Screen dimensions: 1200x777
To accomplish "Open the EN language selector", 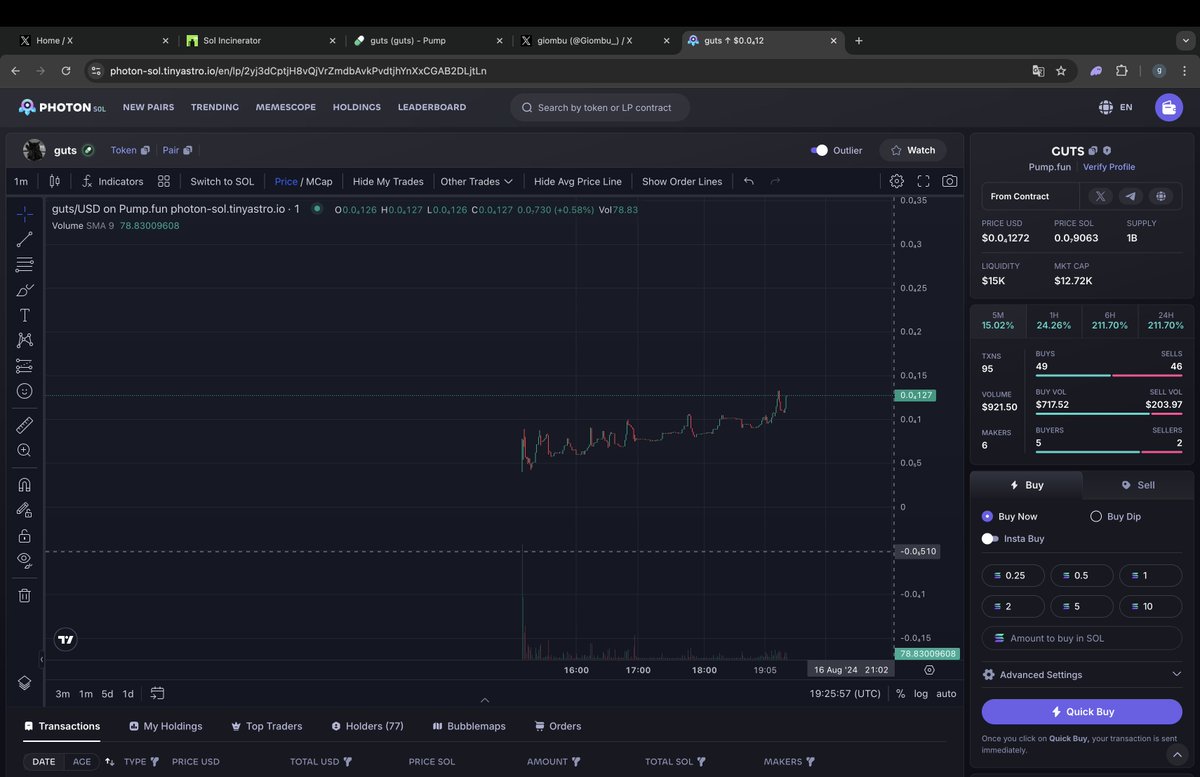I will click(1115, 107).
